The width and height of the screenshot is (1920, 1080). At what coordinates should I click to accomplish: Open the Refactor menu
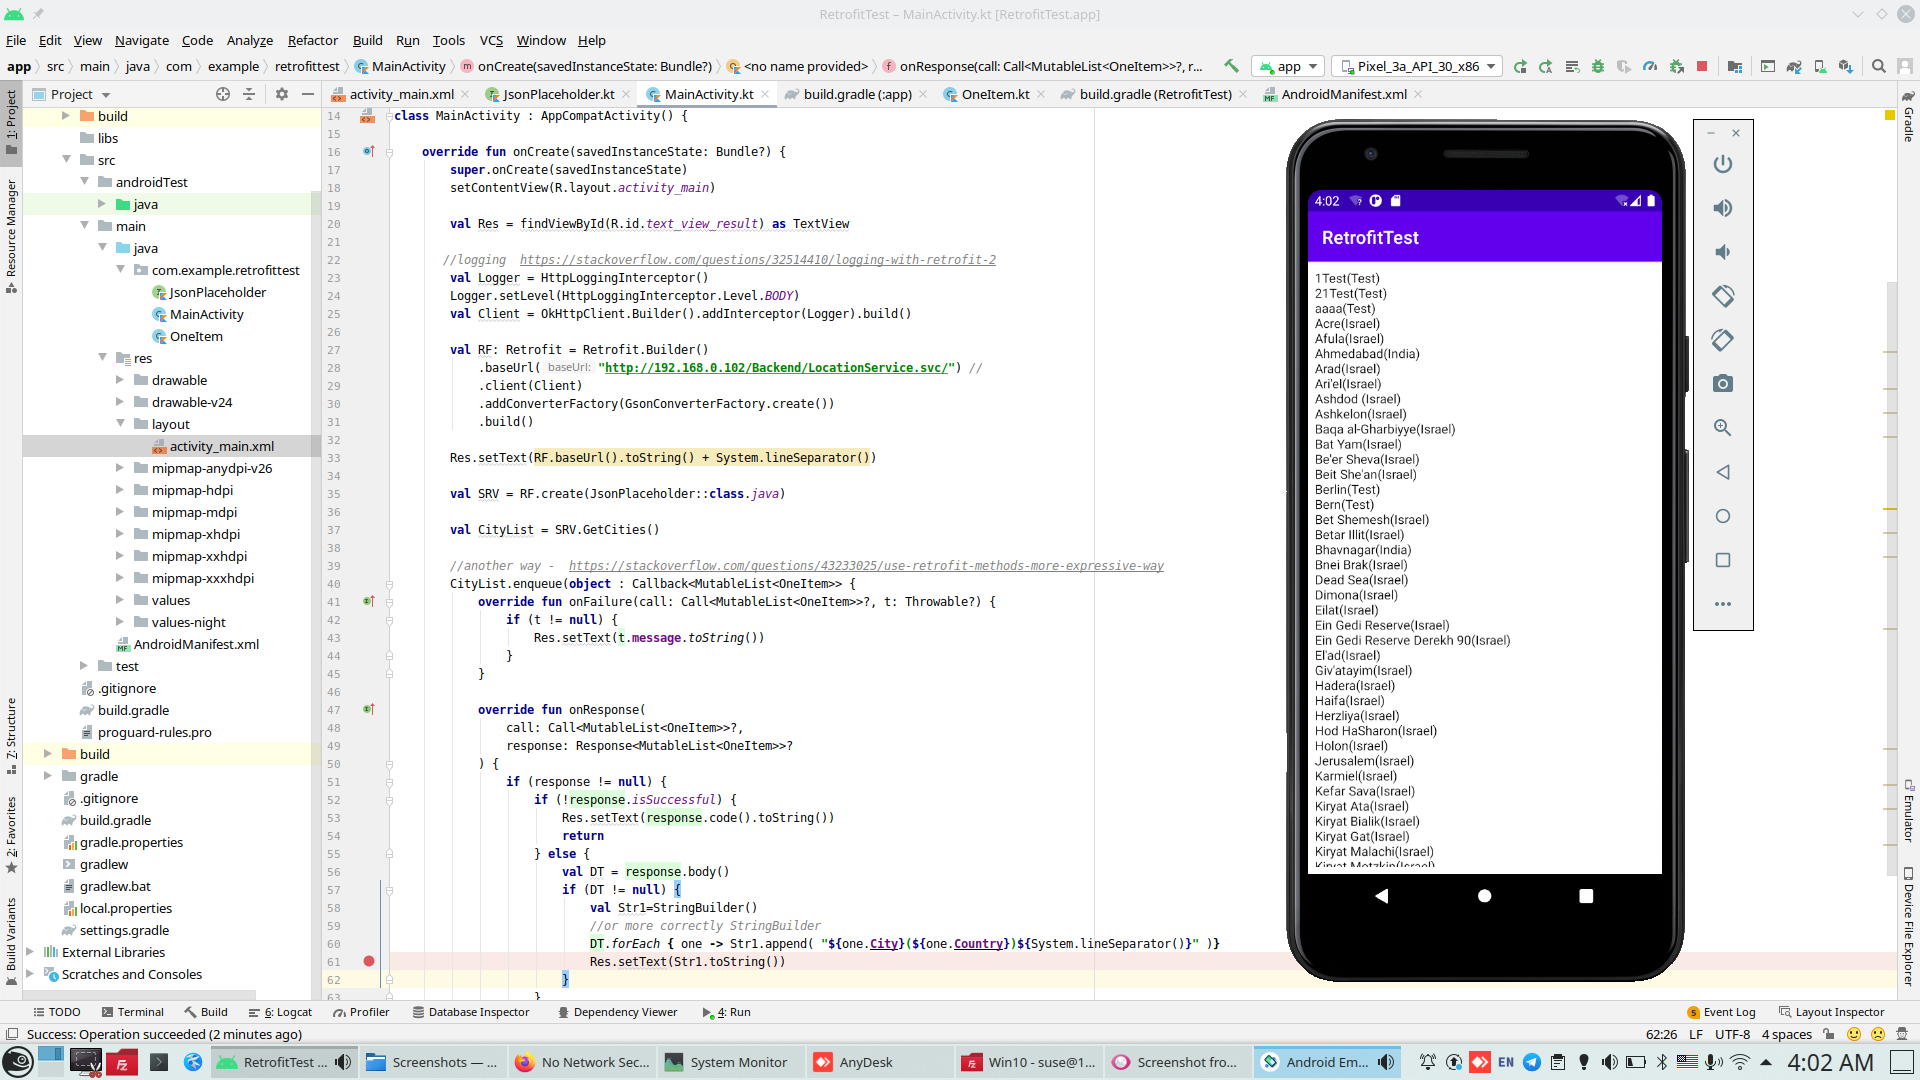click(312, 40)
